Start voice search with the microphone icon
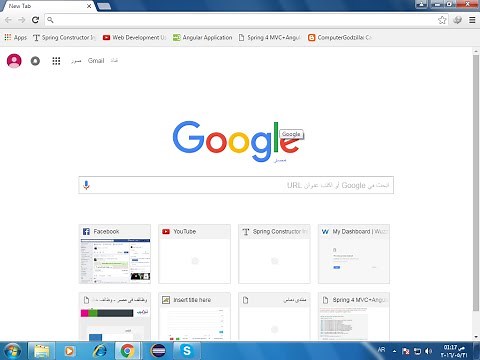Viewport: 480px width, 360px height. (x=86, y=185)
